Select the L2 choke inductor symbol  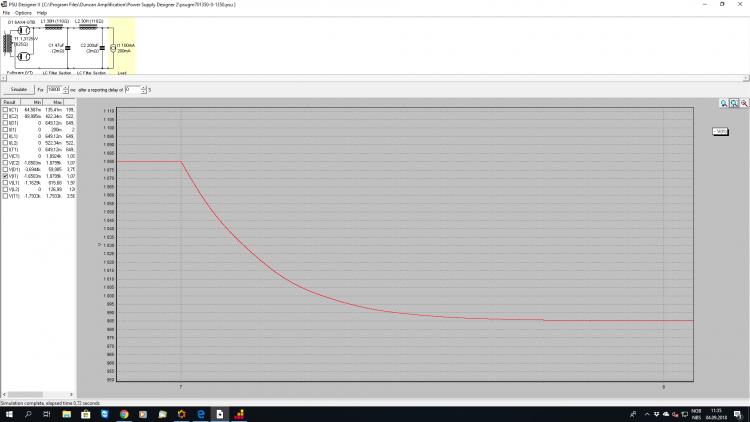tap(88, 27)
